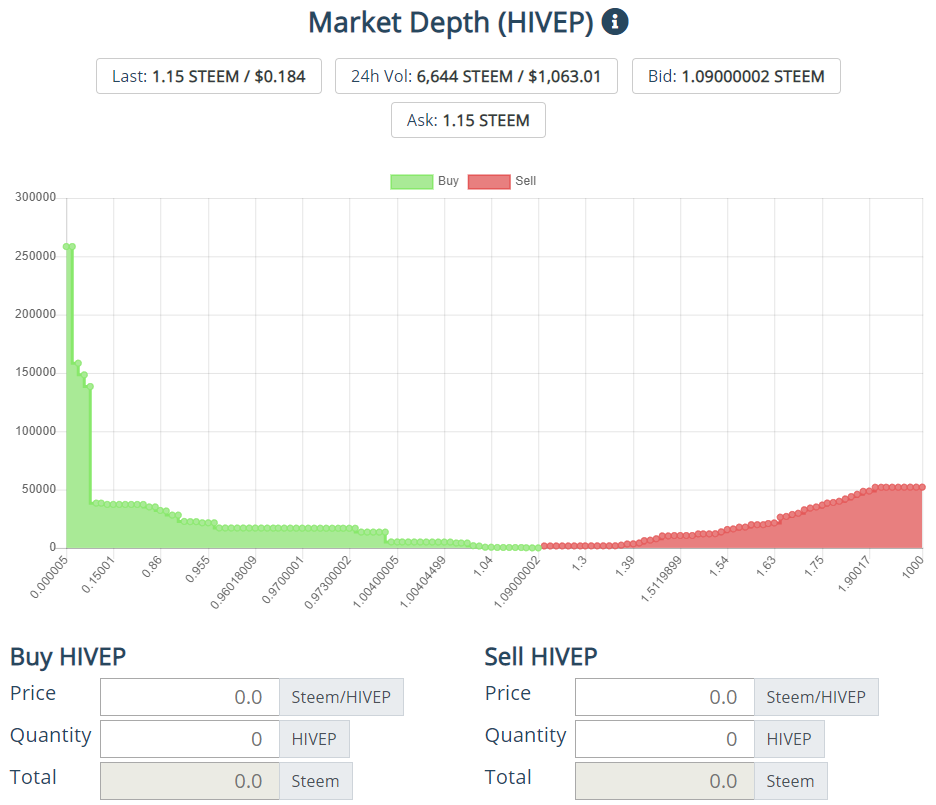Screen dimensions: 936x805
Task: Click the Market Depth (HIVEP) heading
Action: [x=451, y=23]
